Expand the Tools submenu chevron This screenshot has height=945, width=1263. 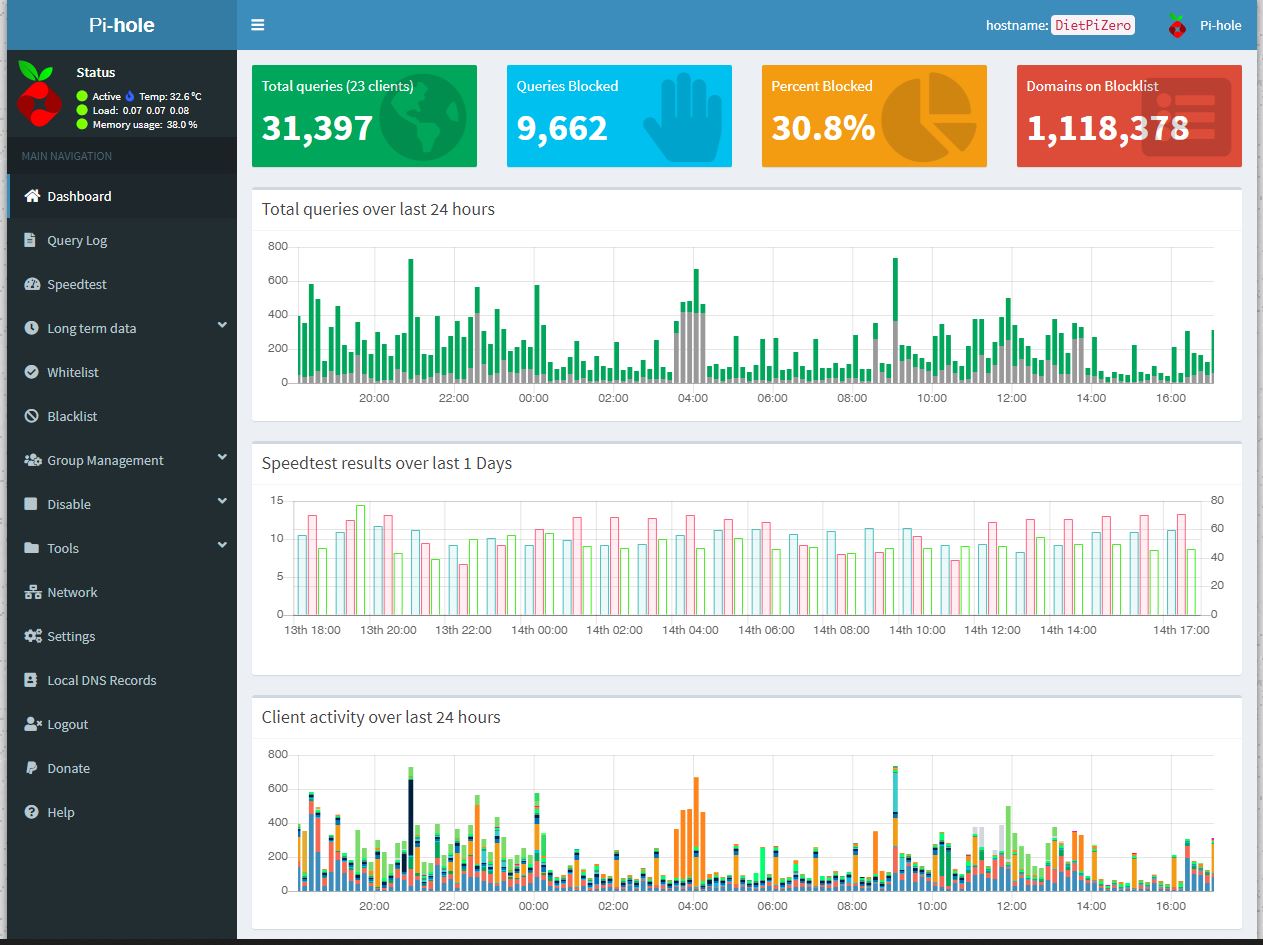click(x=222, y=546)
